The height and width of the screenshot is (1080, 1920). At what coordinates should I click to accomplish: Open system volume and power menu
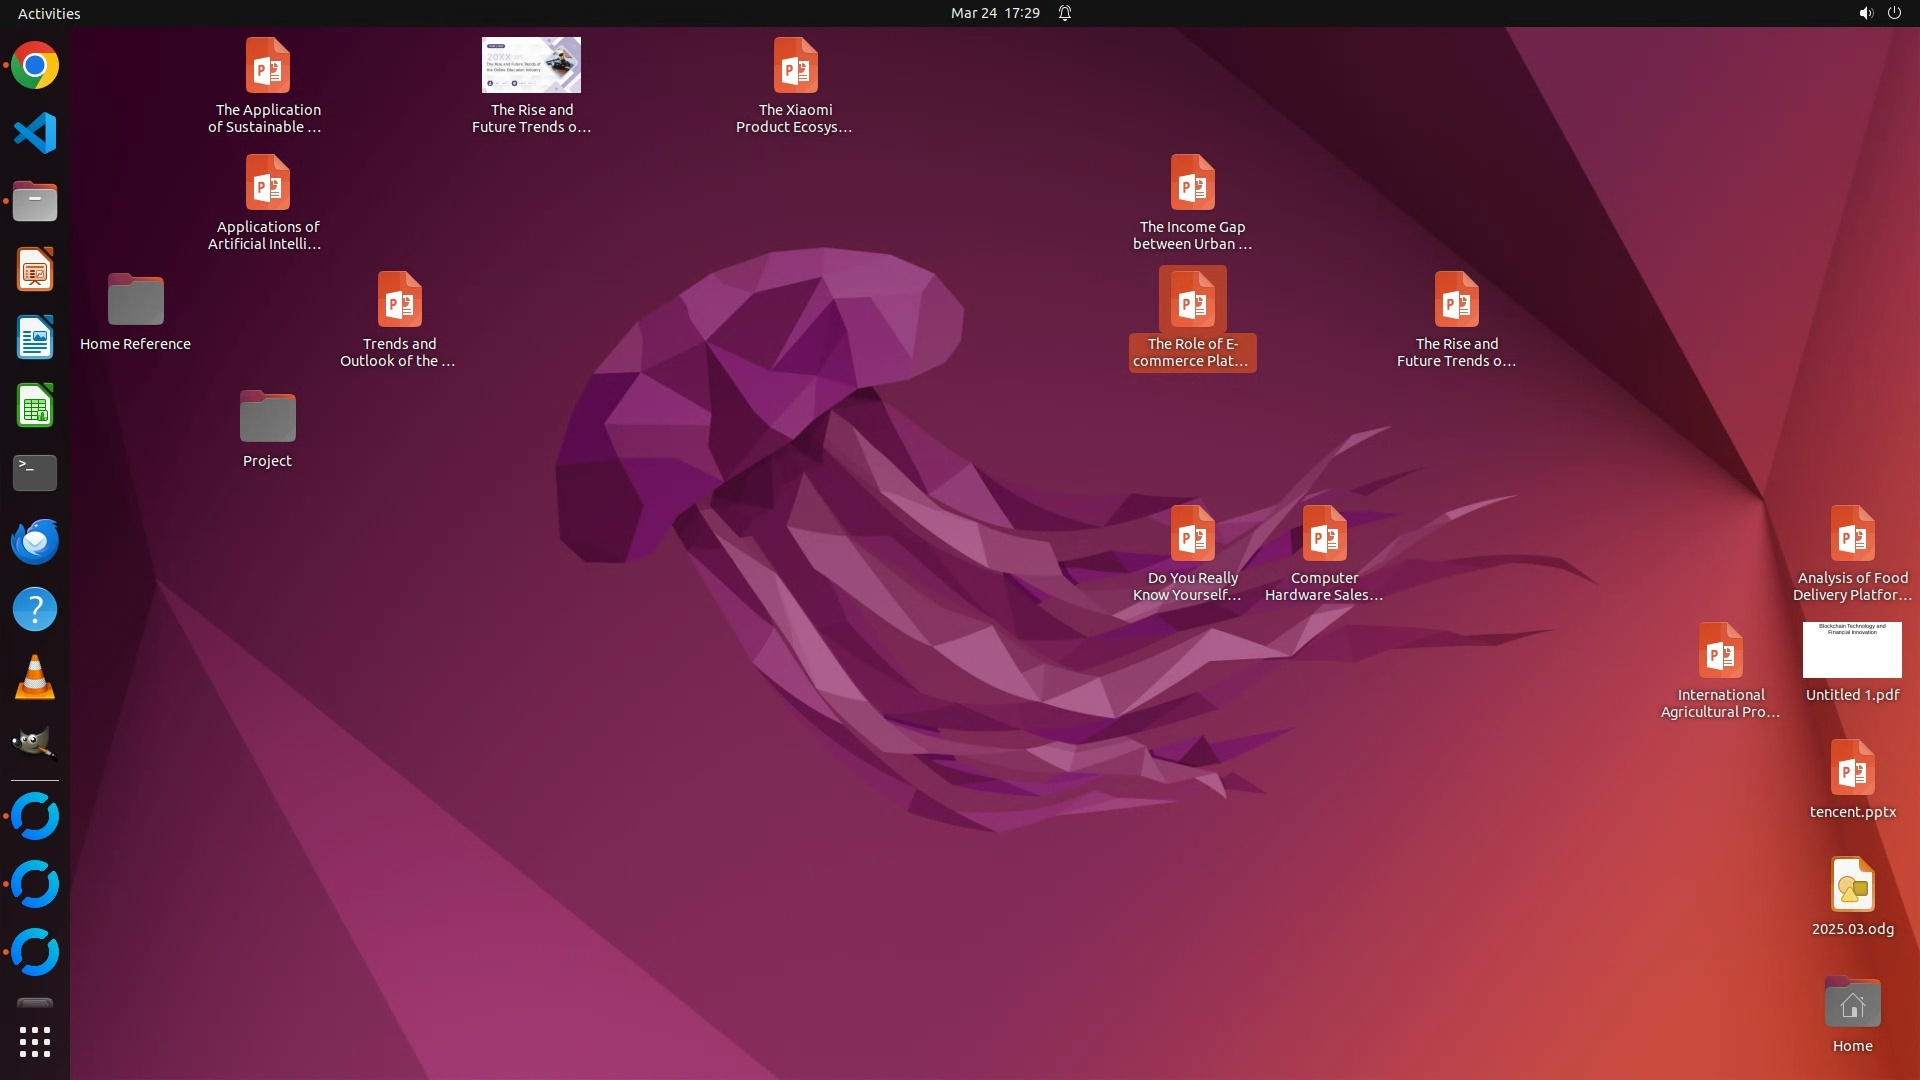tap(1879, 13)
